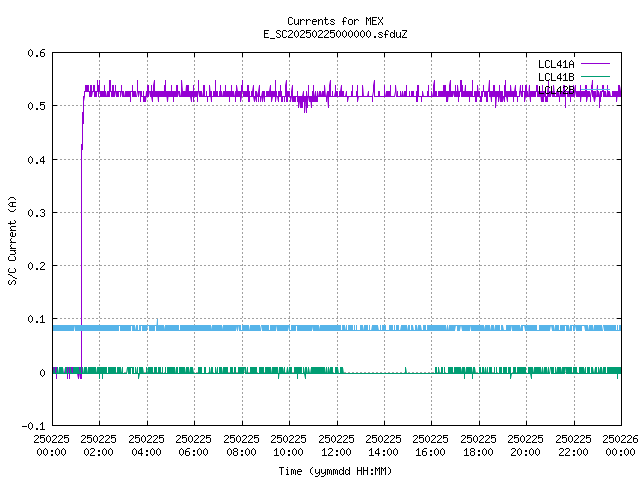640x480 pixels.
Task: Click the 250225 16:00 x-axis tick label
Action: tap(430, 445)
